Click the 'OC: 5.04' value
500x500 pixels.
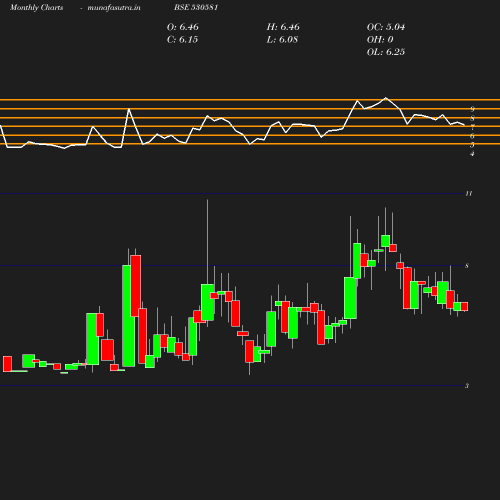click(x=386, y=27)
